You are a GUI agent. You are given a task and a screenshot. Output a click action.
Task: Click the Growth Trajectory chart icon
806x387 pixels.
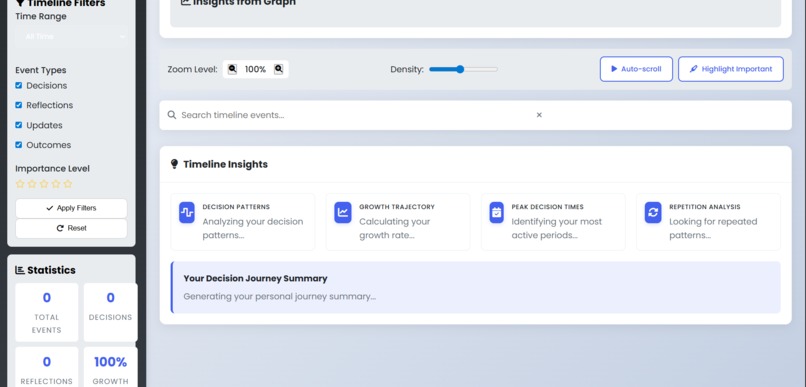click(x=343, y=212)
